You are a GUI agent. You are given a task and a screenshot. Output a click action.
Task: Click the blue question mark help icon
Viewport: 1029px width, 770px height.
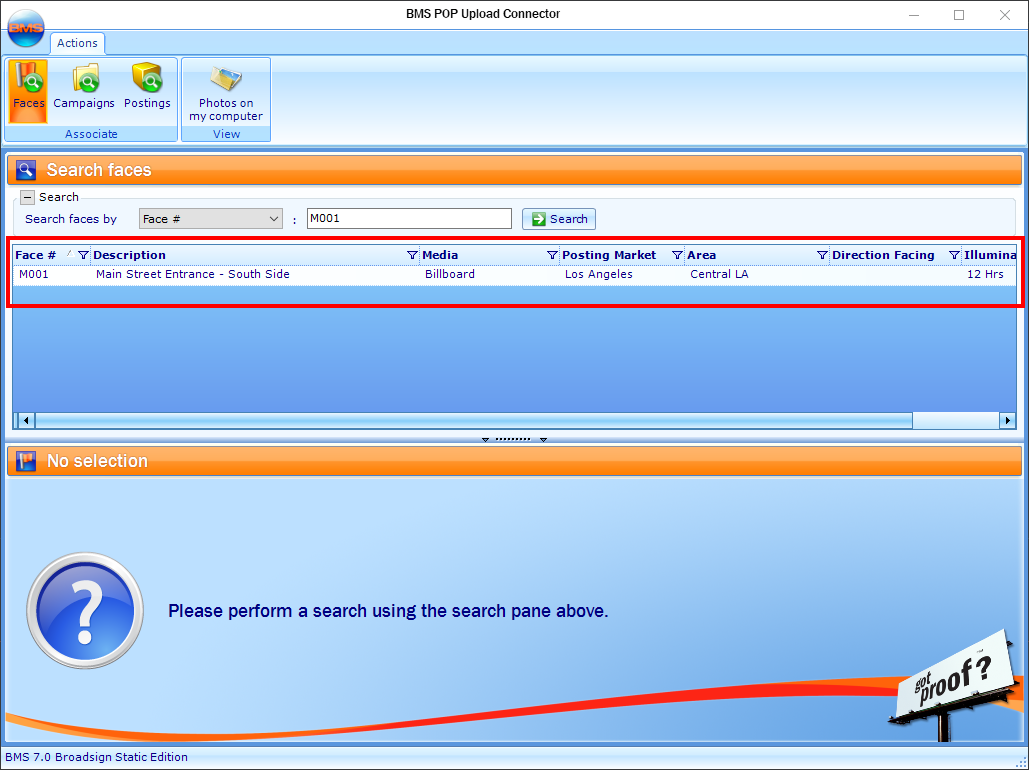tap(85, 610)
